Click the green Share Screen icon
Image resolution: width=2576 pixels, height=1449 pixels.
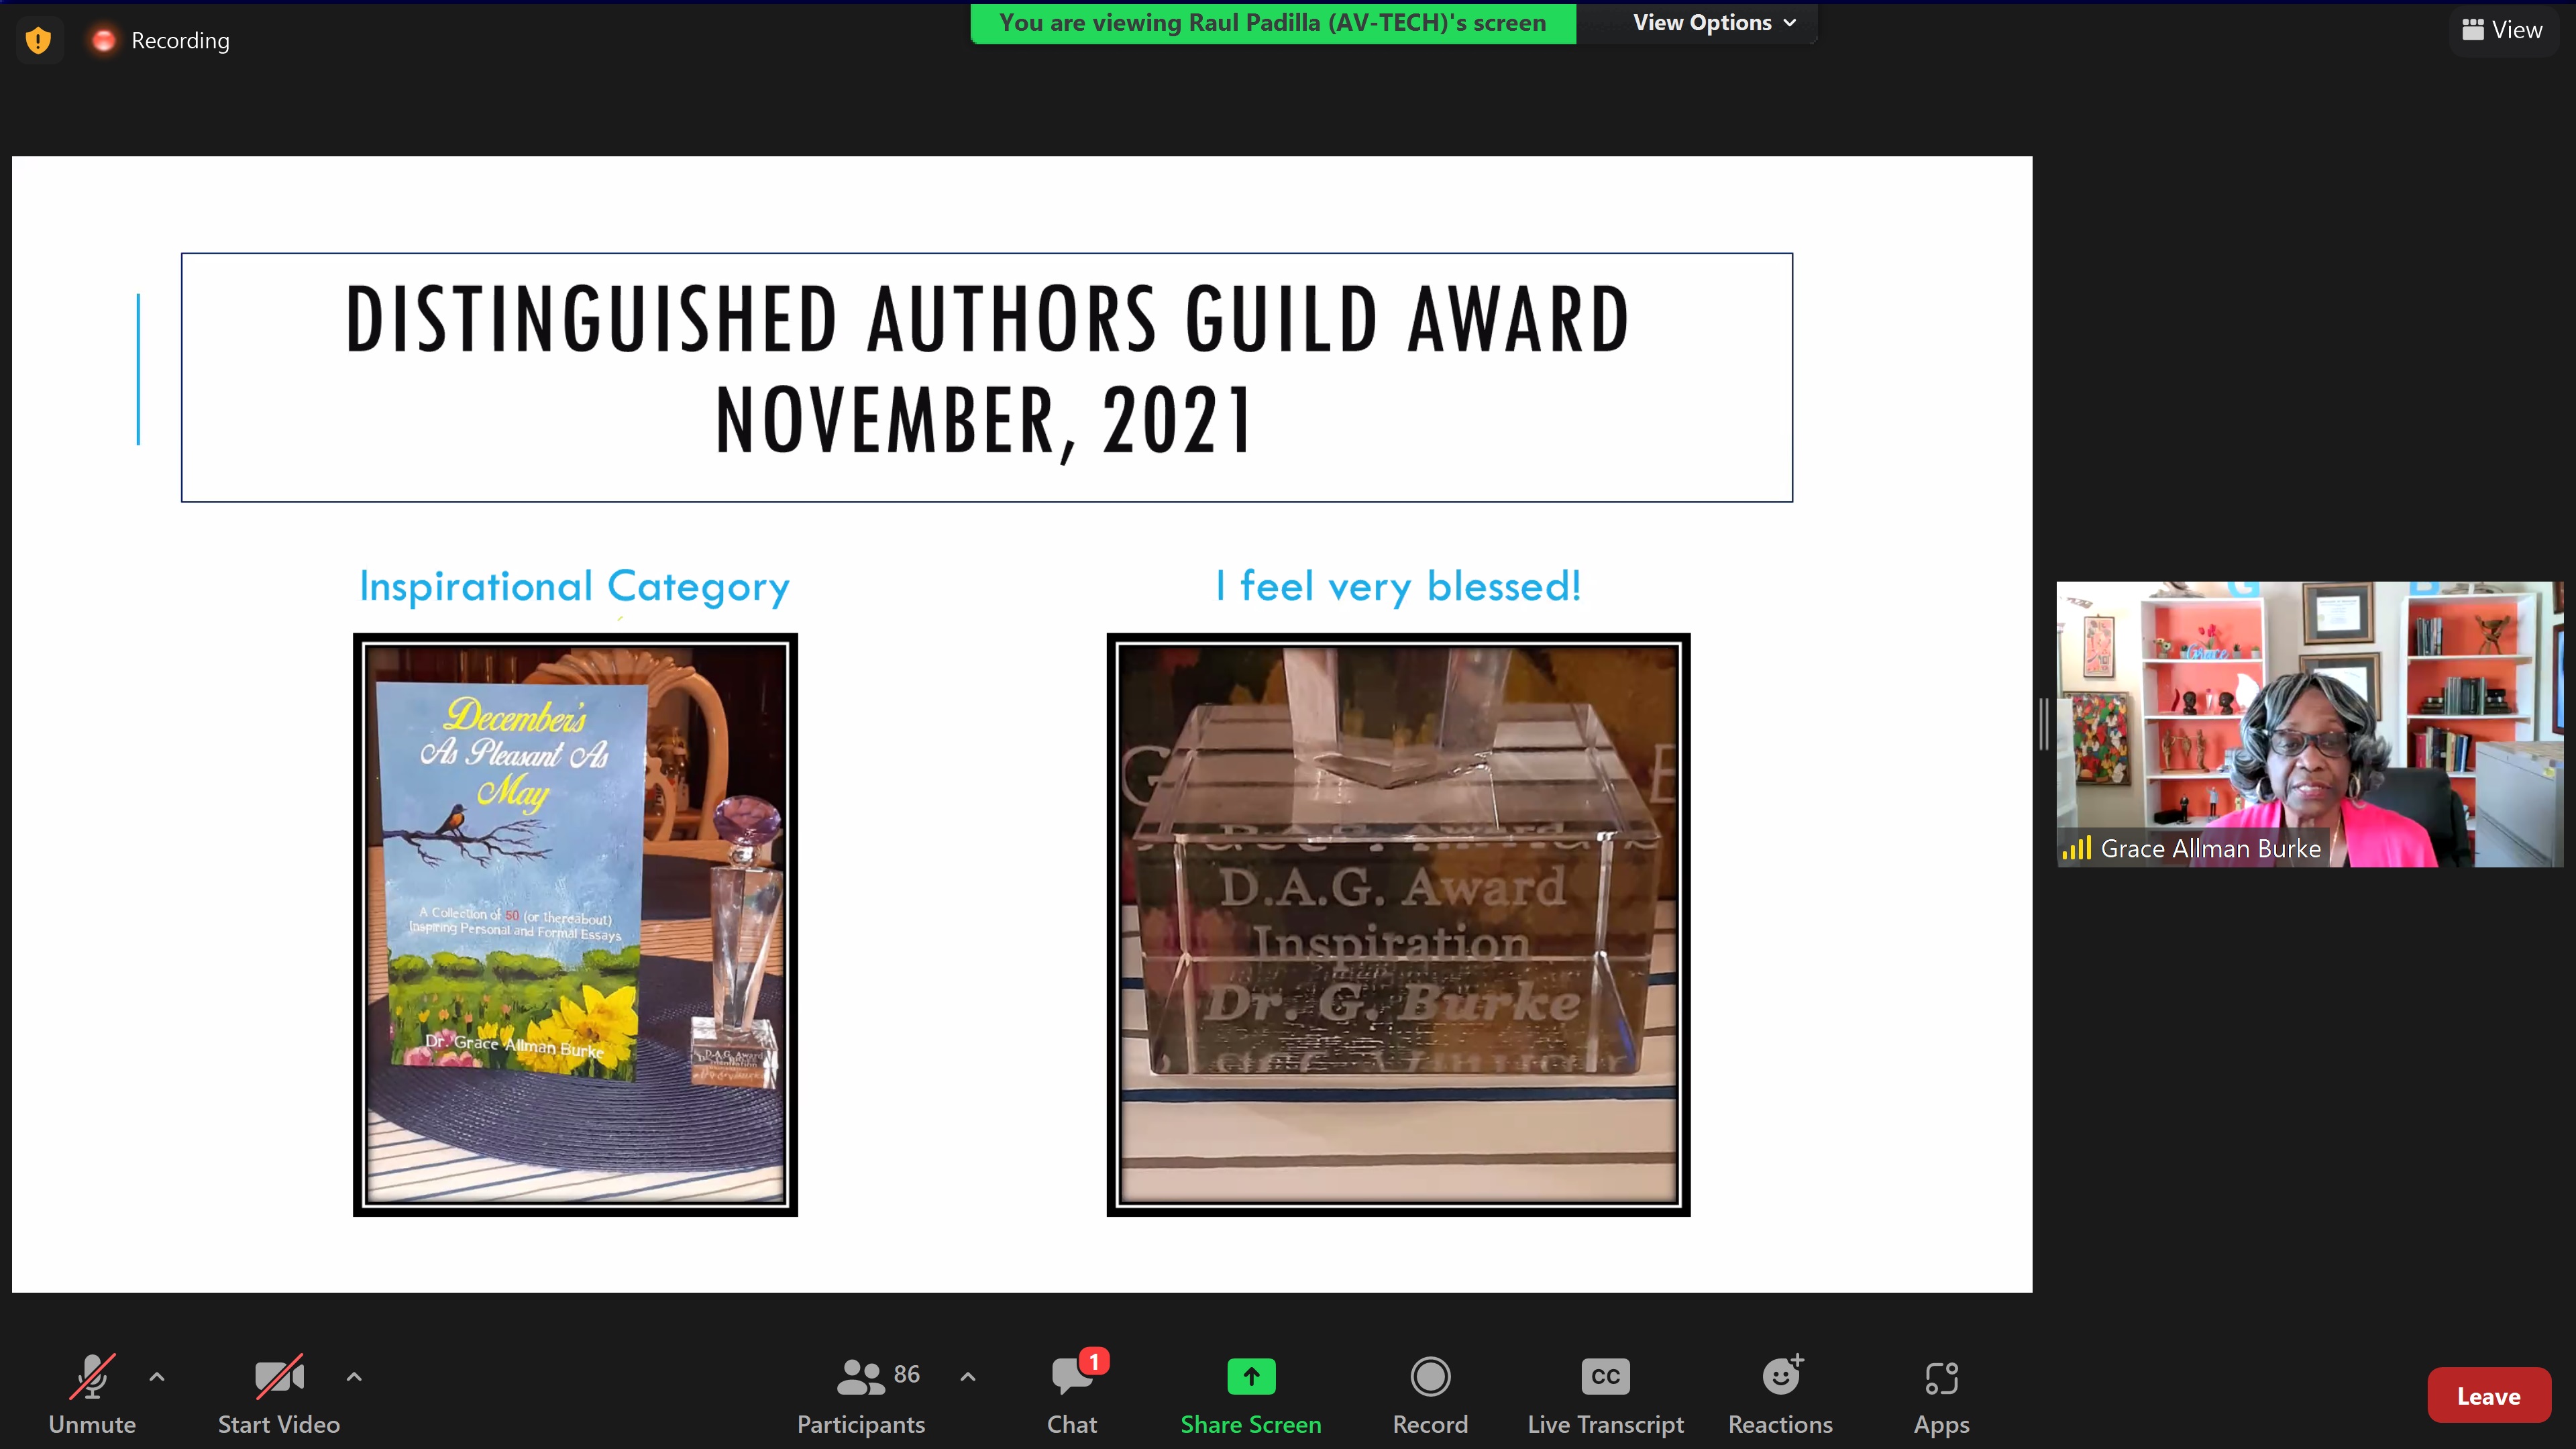point(1250,1377)
